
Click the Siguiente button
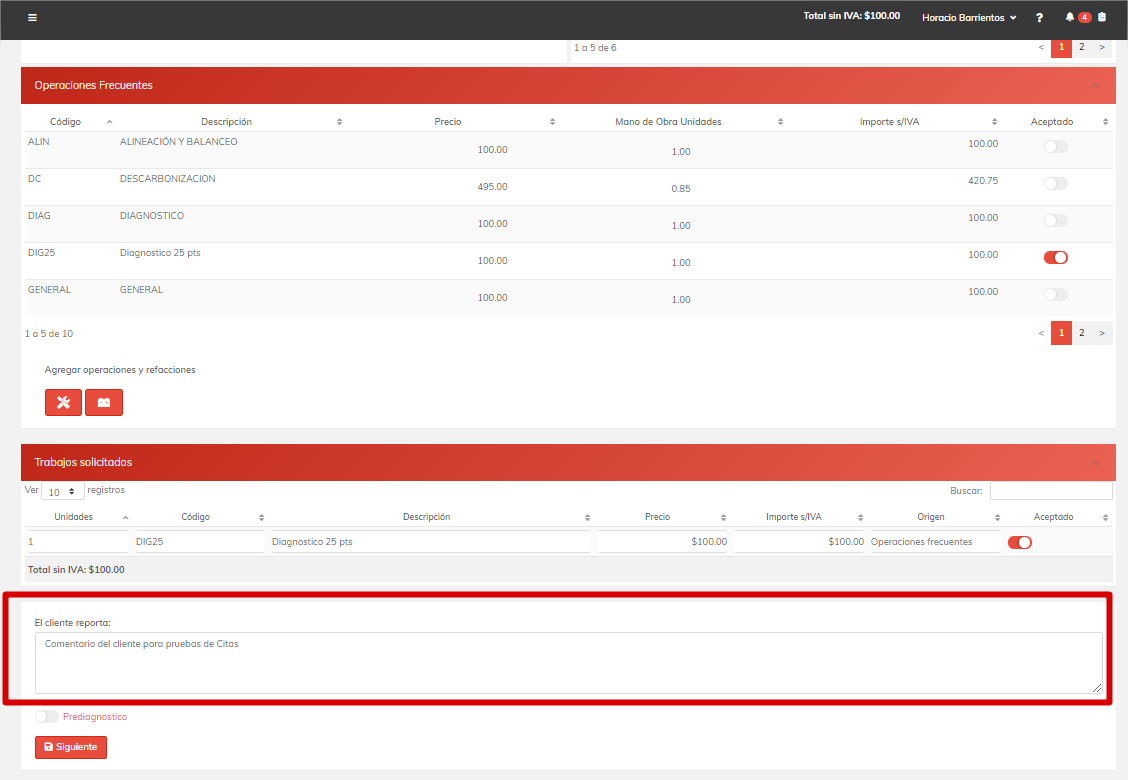(71, 747)
